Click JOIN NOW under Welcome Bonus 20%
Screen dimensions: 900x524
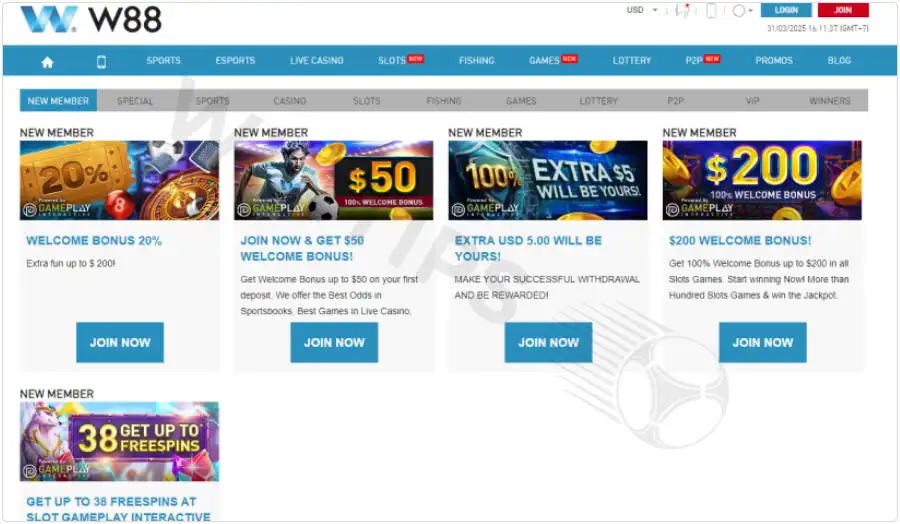tap(120, 342)
